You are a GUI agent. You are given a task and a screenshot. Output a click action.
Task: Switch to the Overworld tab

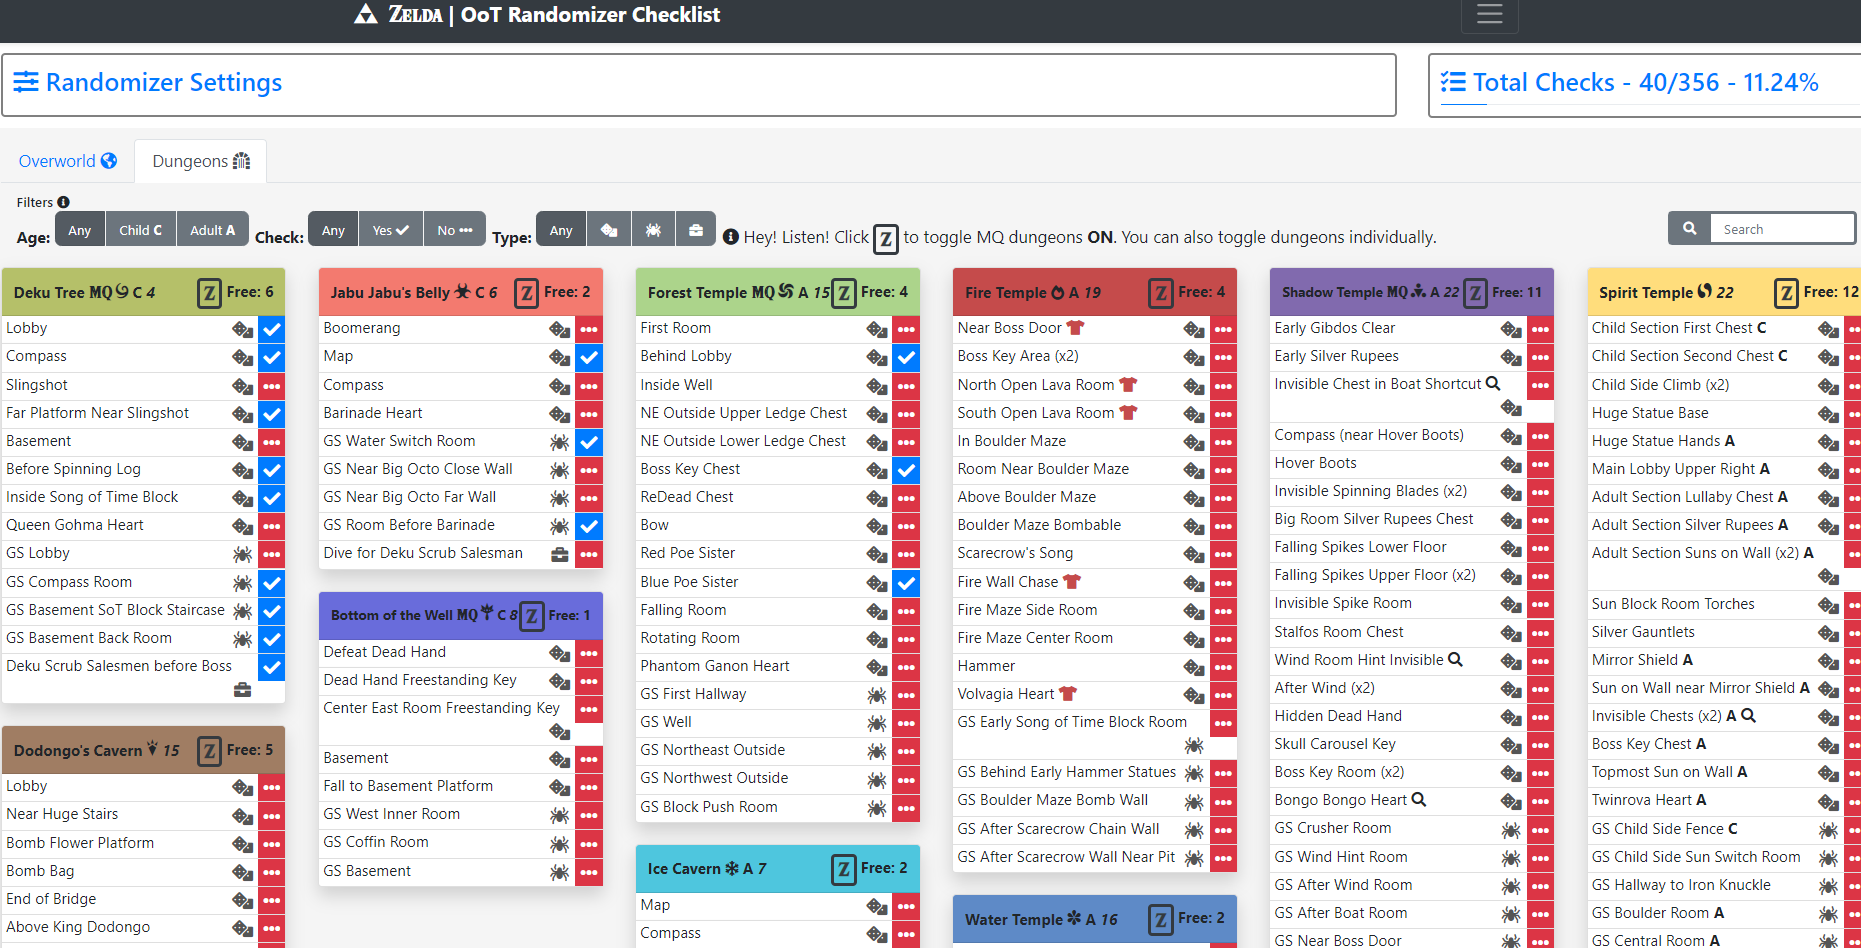[67, 161]
